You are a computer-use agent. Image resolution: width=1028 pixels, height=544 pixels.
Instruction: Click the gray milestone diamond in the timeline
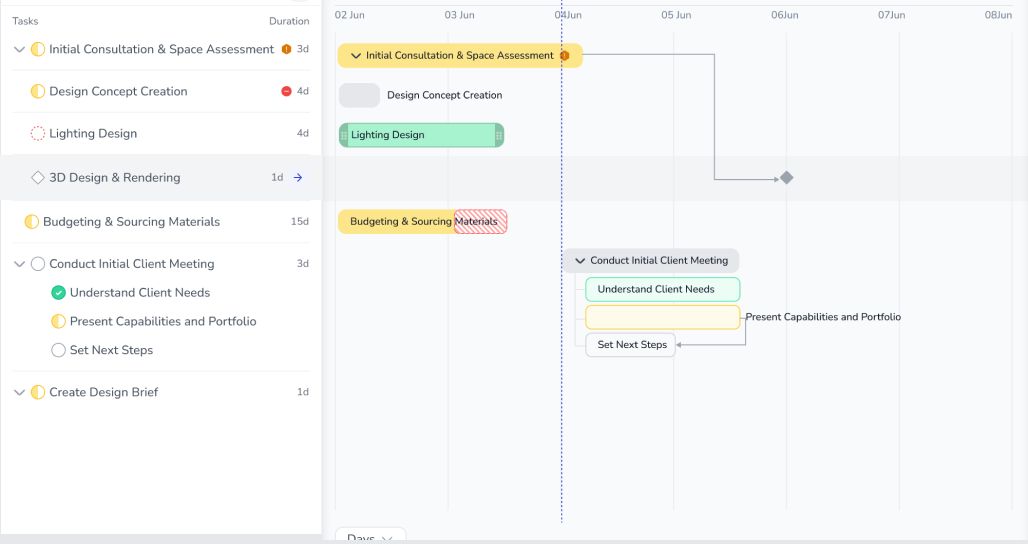[x=786, y=178]
